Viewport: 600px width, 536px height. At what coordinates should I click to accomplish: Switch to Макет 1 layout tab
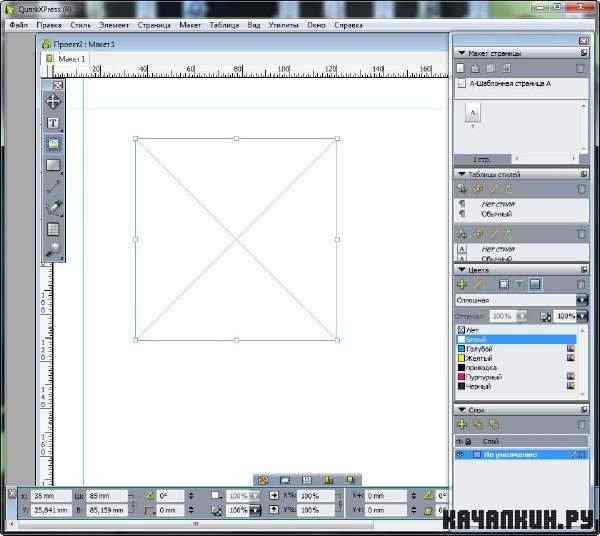click(67, 59)
